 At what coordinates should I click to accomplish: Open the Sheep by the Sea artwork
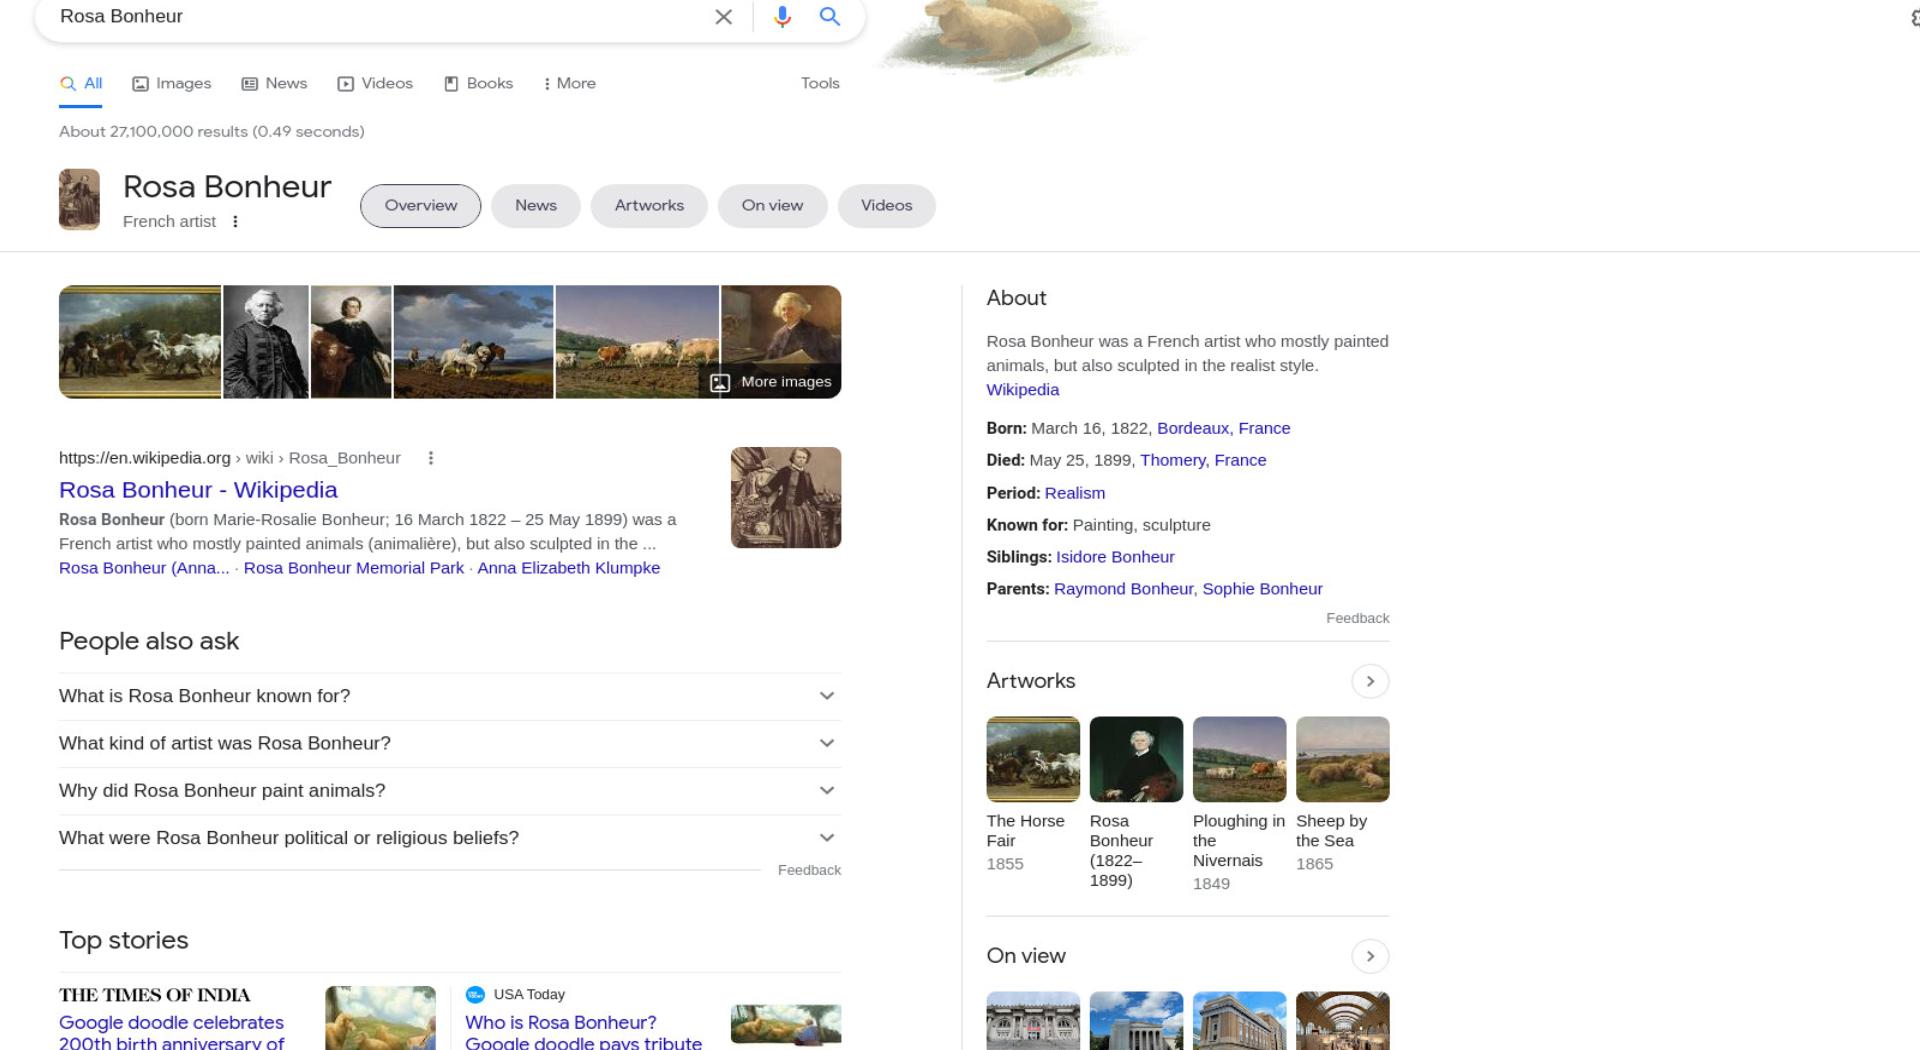(x=1342, y=759)
